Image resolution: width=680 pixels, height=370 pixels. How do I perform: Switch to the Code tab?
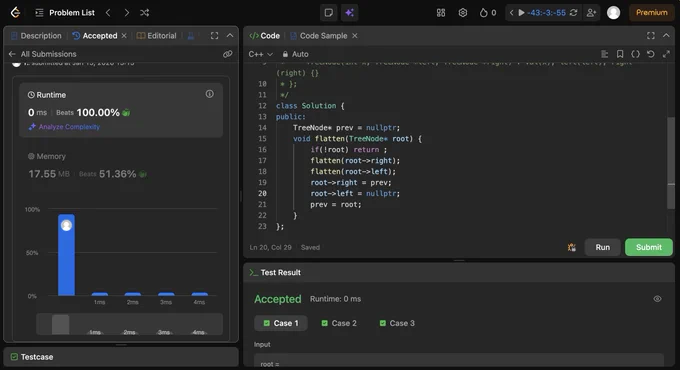[x=265, y=36]
